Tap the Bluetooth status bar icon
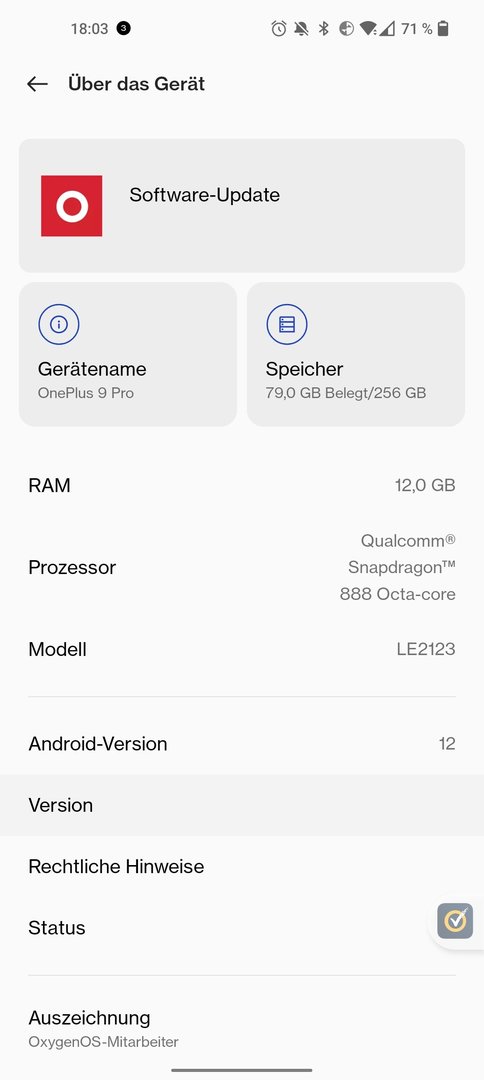Image resolution: width=484 pixels, height=1080 pixels. coord(323,28)
